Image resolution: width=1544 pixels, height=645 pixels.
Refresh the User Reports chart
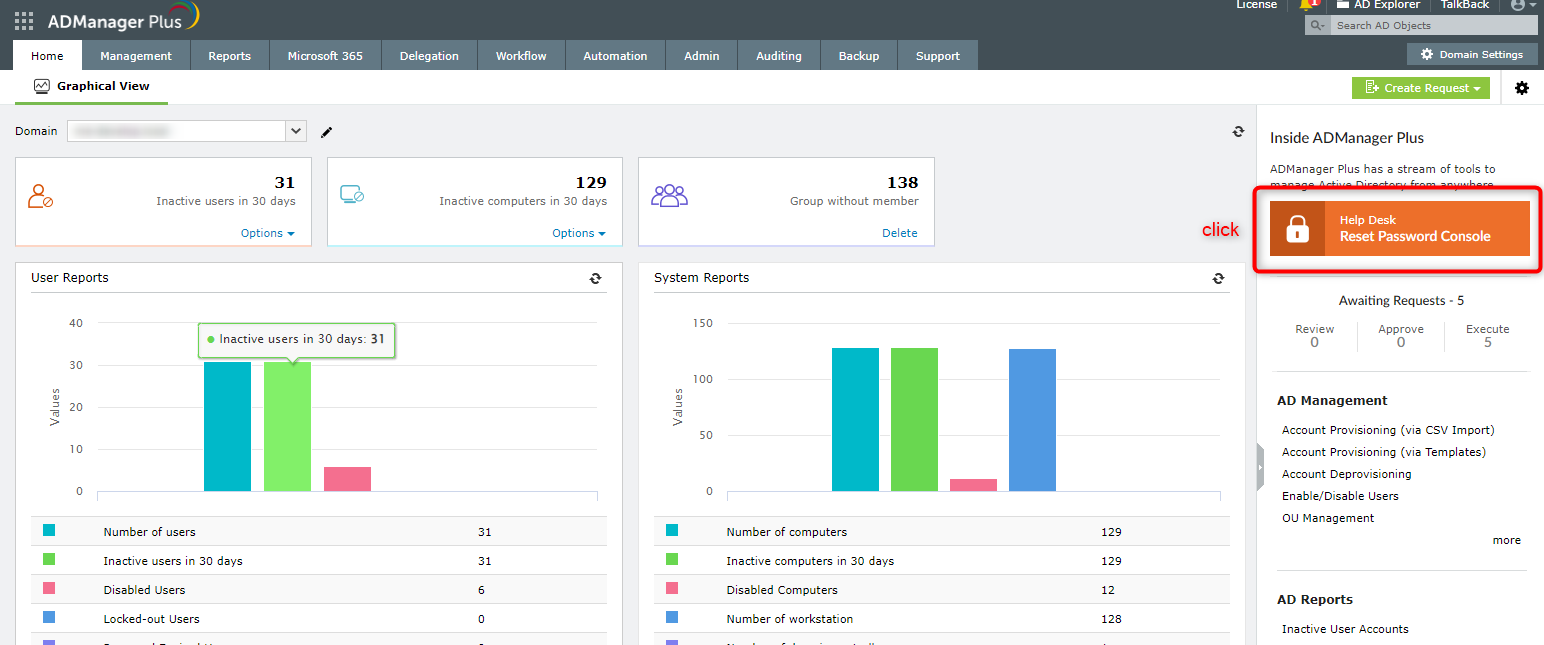596,279
